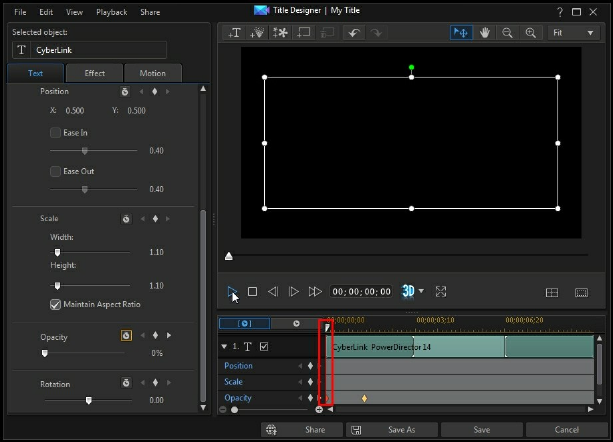Enable the Ease In checkbox

coord(56,132)
